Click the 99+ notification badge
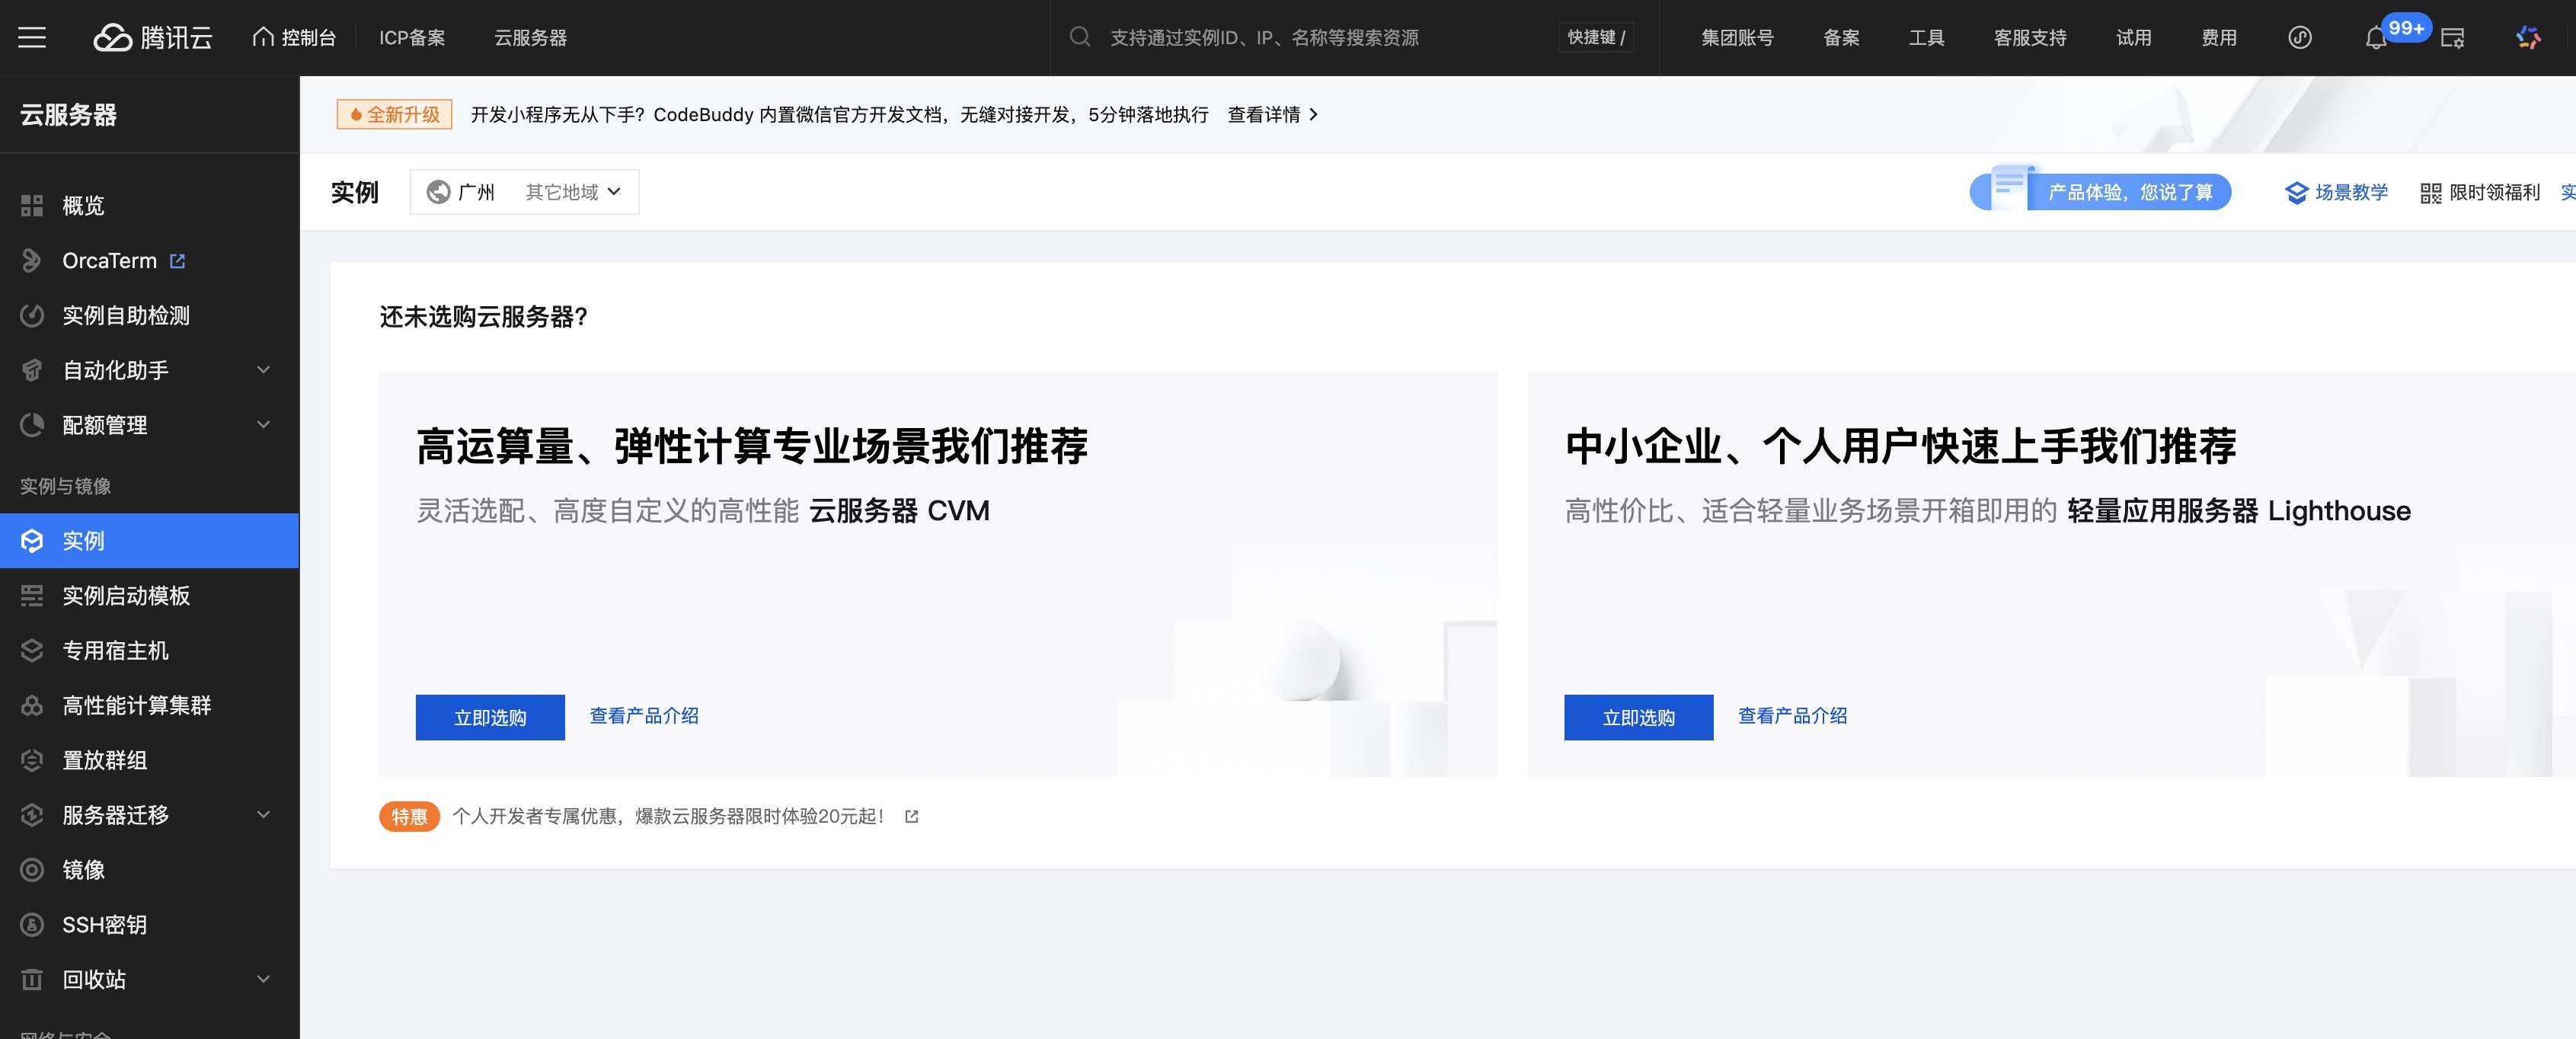Viewport: 2576px width, 1039px height. (2406, 28)
